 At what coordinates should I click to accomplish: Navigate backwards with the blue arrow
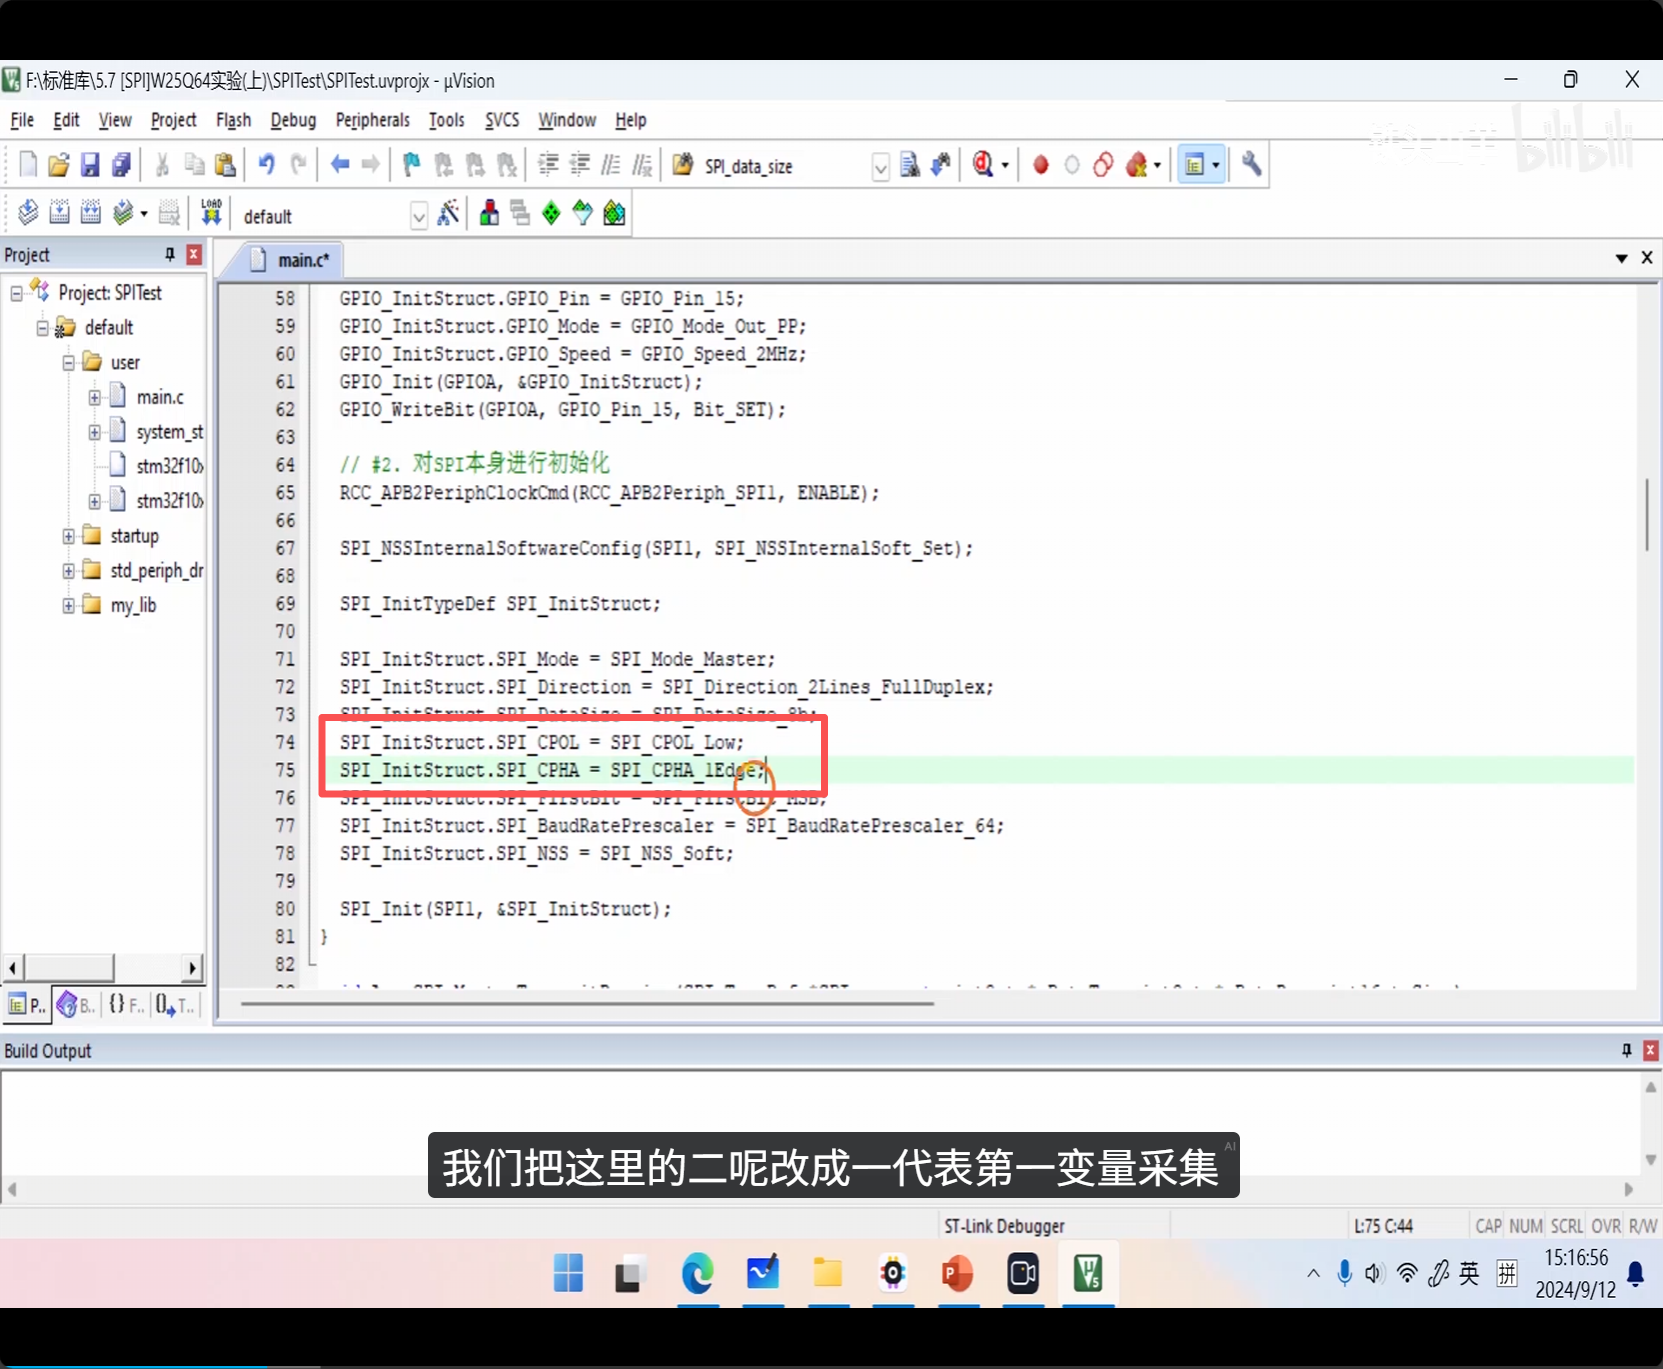click(x=340, y=164)
